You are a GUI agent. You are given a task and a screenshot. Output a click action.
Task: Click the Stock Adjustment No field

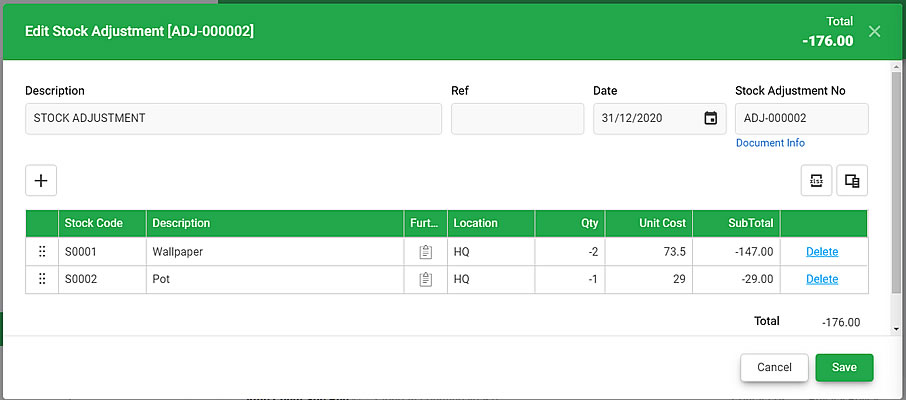[x=802, y=118]
